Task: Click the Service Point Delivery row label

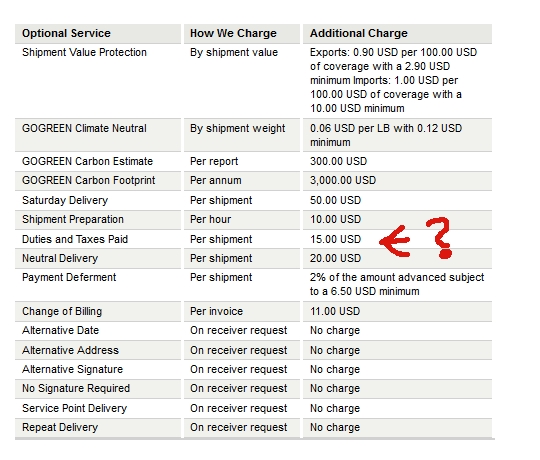Action: tap(75, 408)
